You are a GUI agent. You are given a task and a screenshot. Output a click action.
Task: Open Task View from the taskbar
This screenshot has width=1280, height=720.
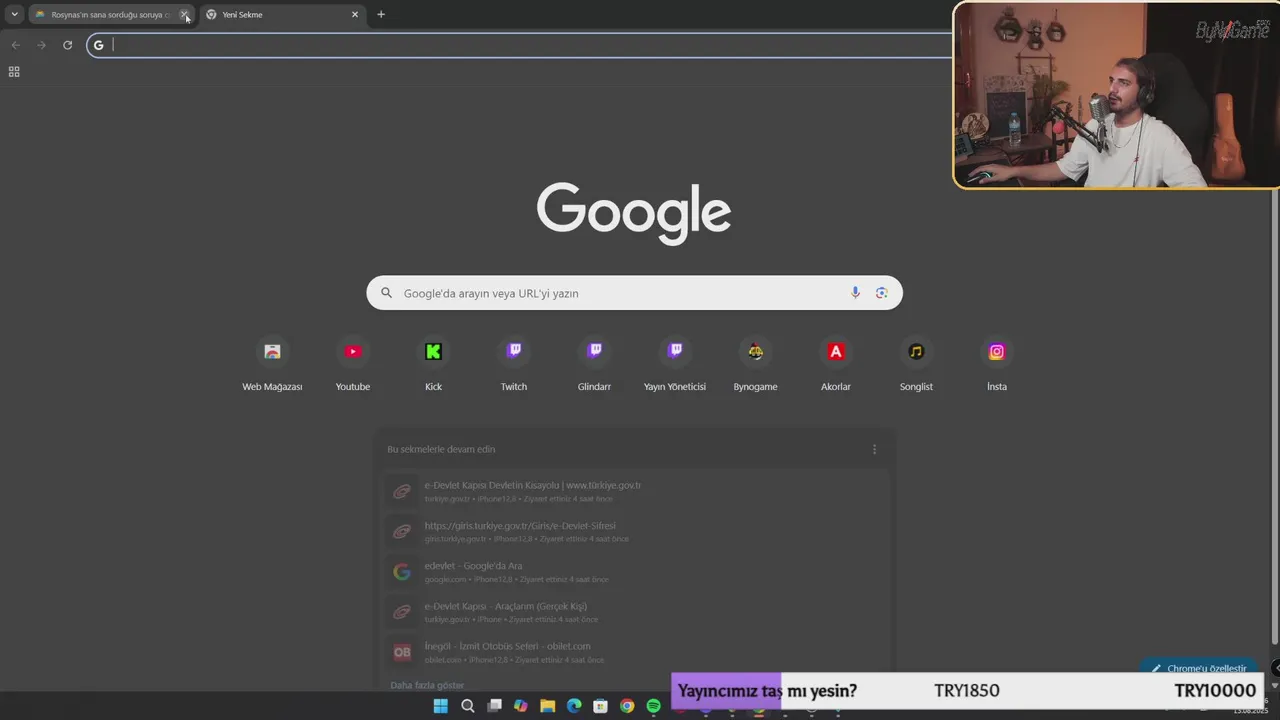pos(494,706)
